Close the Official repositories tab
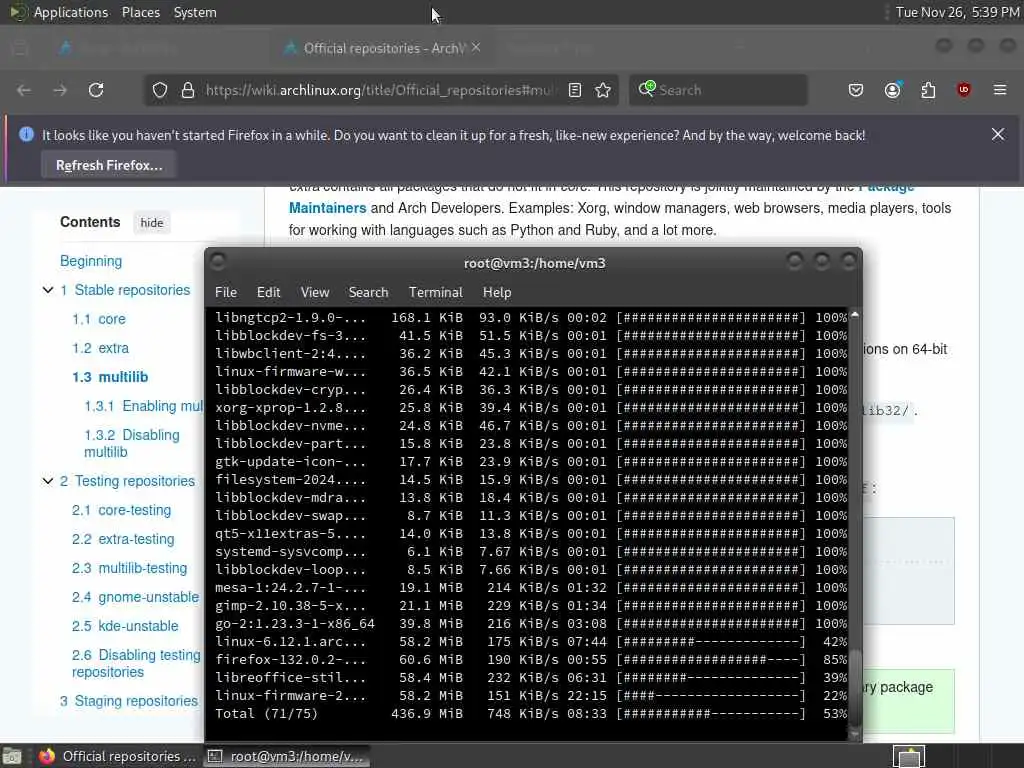Viewport: 1024px width, 768px height. point(476,47)
